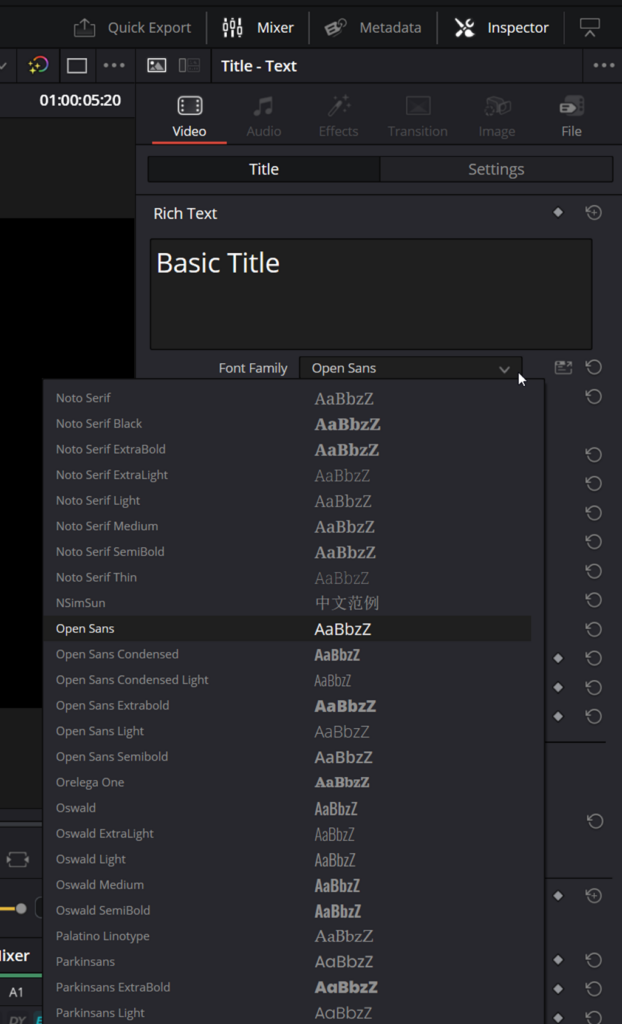The height and width of the screenshot is (1024, 622).
Task: Toggle the Mixer panel
Action: pyautogui.click(x=258, y=28)
